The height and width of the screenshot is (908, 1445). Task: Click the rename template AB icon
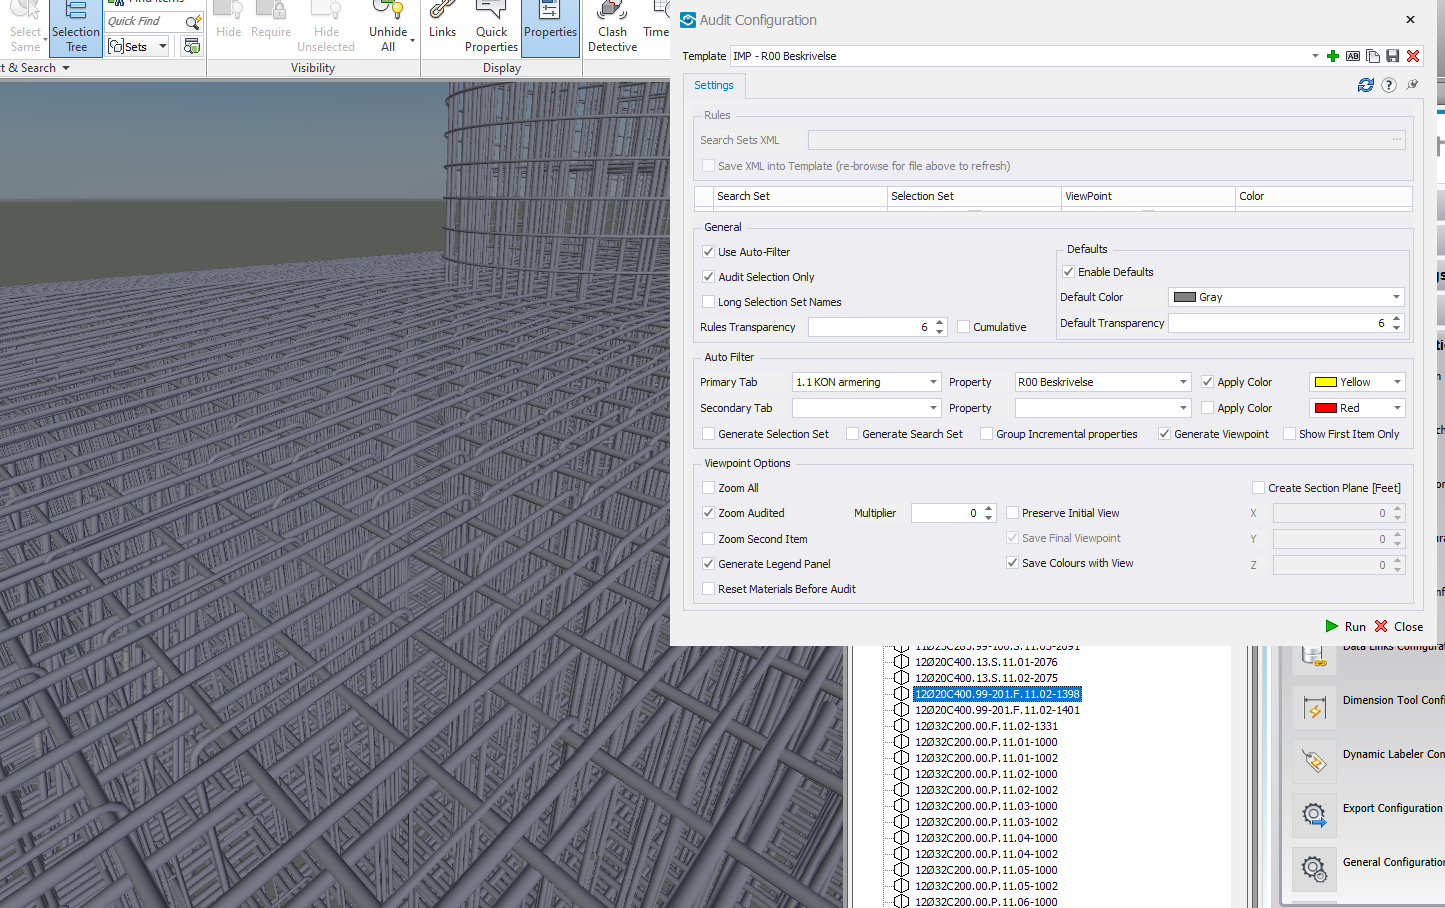pos(1353,56)
